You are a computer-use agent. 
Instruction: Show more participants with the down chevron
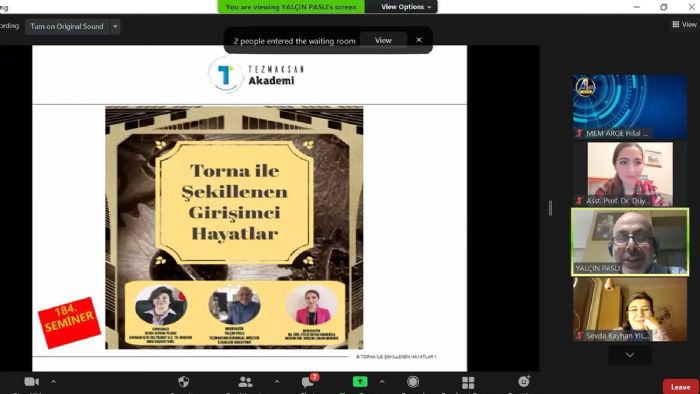click(630, 355)
